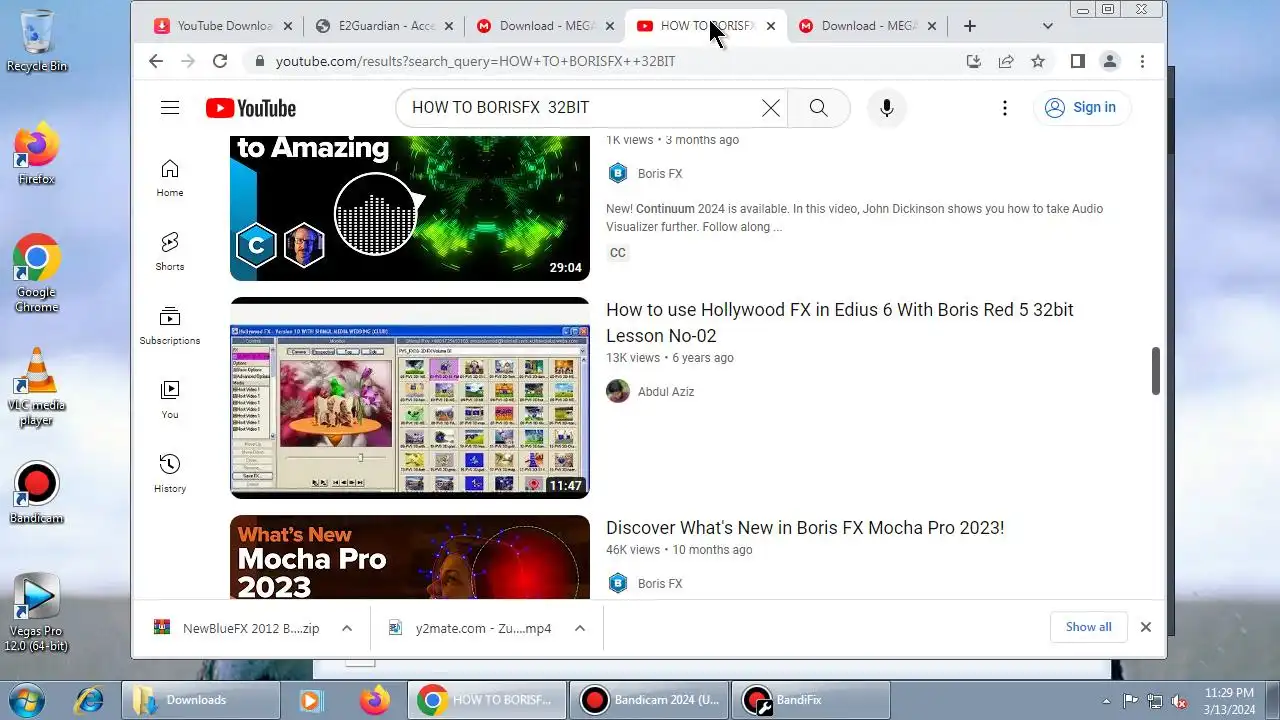Open Home in the YouTube sidebar

click(170, 178)
